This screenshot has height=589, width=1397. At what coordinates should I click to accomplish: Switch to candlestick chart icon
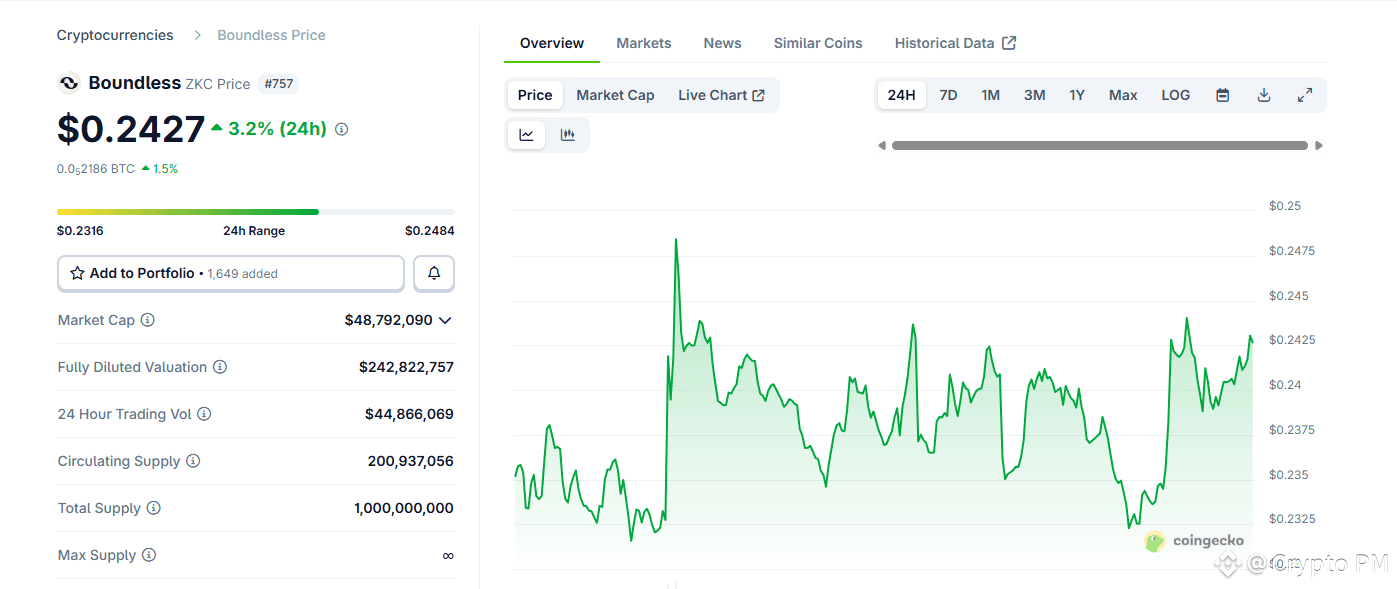[x=568, y=135]
